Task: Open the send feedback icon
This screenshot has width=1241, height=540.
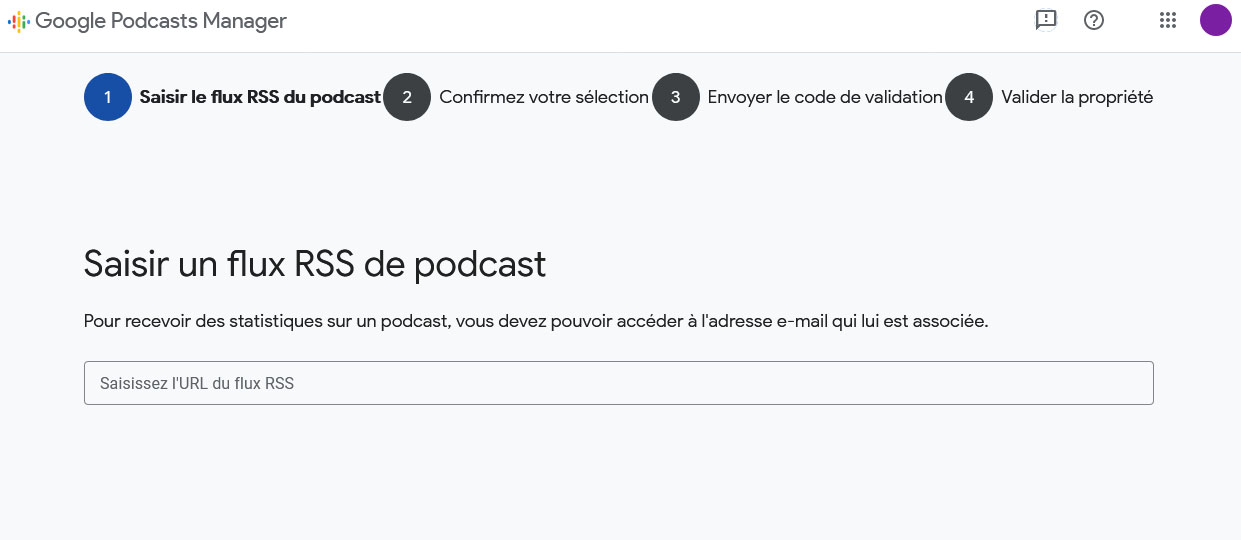Action: (1046, 20)
